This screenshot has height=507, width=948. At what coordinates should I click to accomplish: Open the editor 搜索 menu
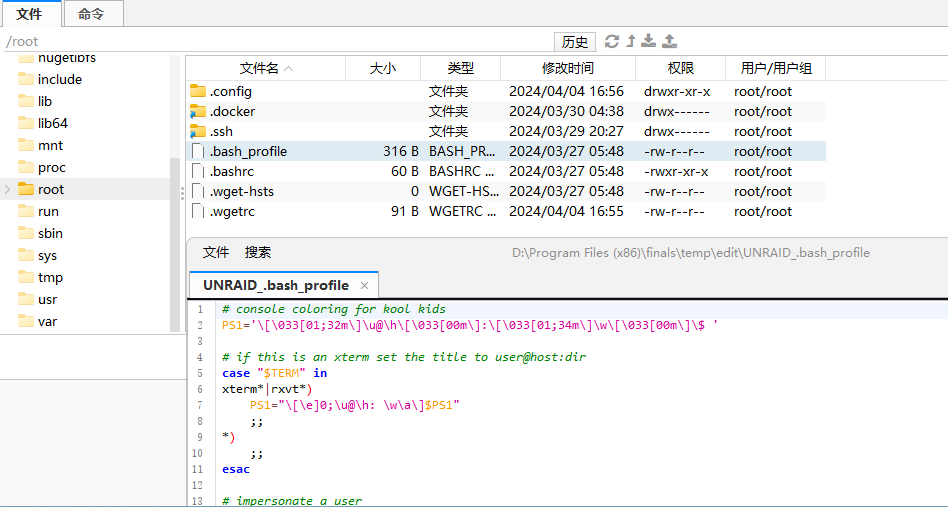click(258, 252)
